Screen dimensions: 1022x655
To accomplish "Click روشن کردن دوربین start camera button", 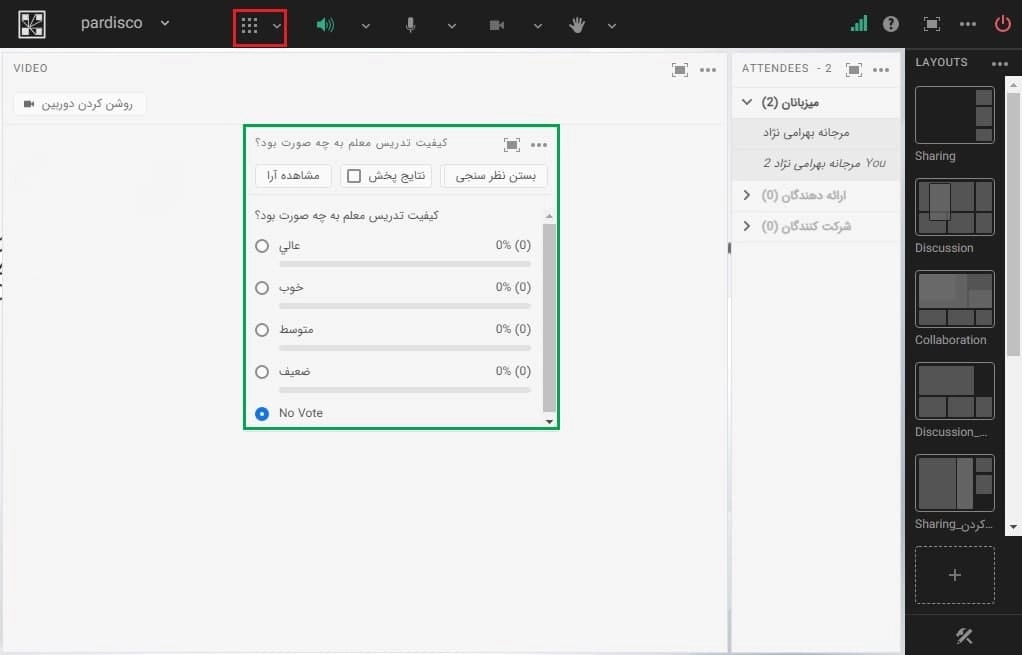I will click(79, 104).
